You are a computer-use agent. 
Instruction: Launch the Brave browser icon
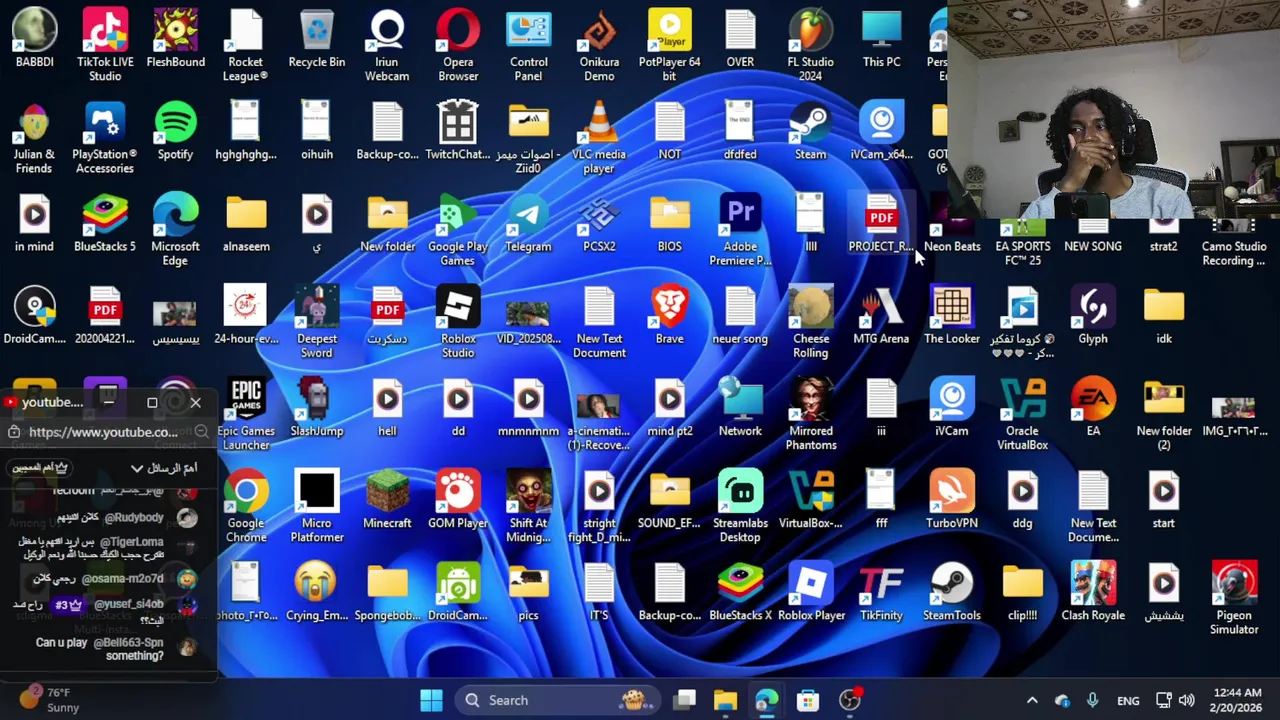(670, 316)
